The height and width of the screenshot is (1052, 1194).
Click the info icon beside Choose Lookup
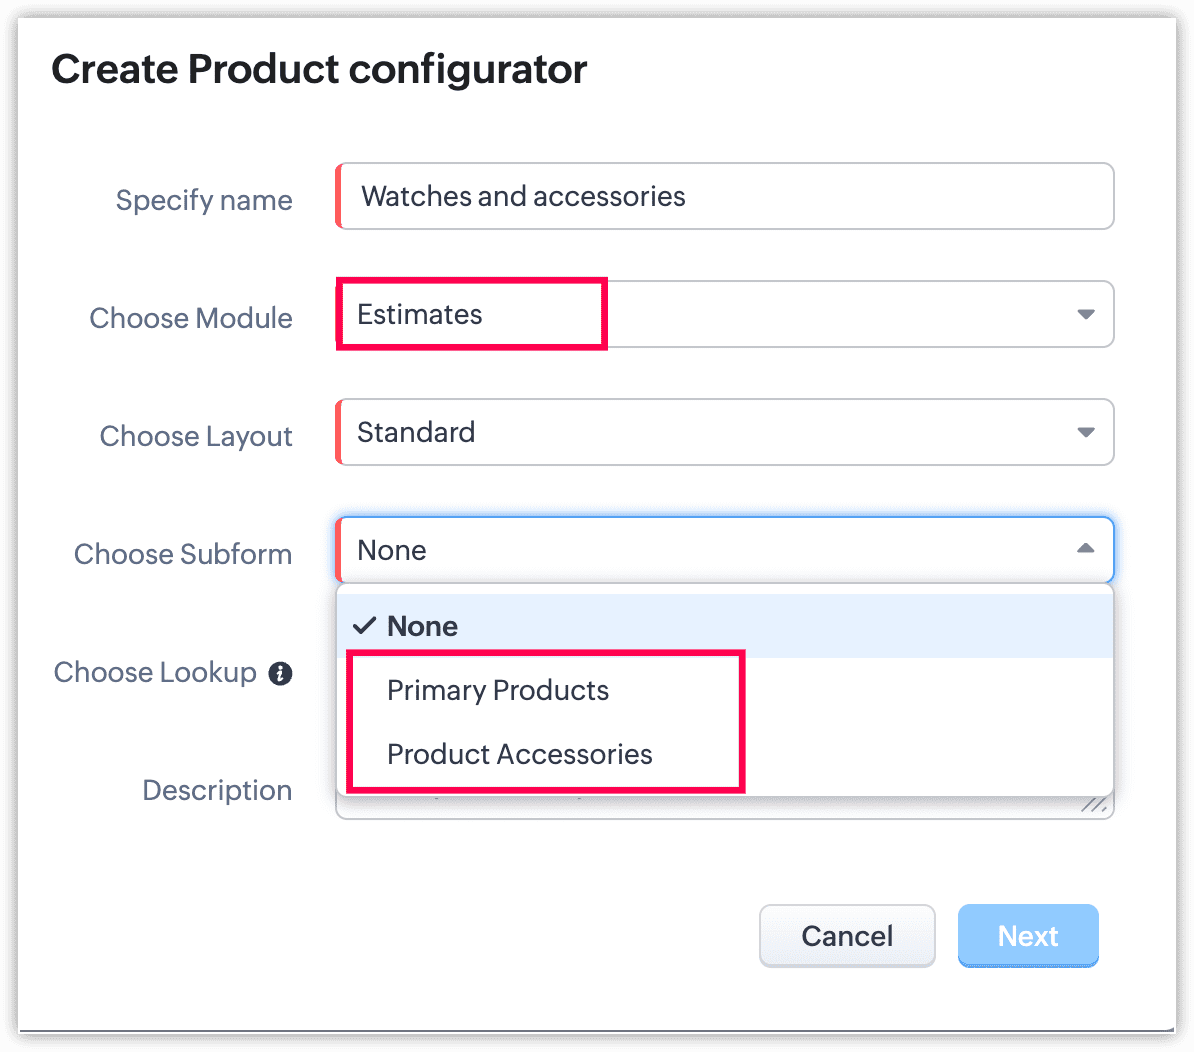[281, 674]
